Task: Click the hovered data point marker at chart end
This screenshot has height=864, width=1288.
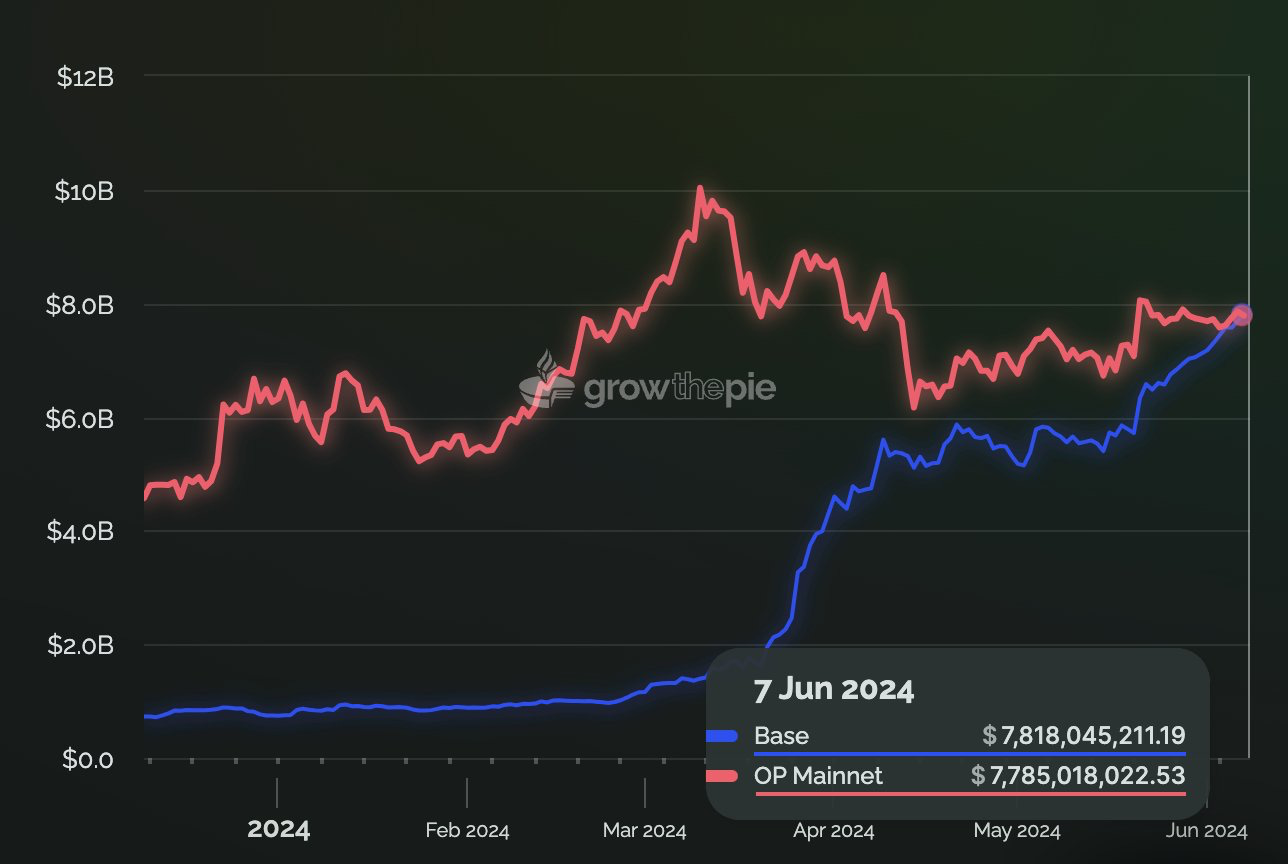Action: click(1242, 314)
